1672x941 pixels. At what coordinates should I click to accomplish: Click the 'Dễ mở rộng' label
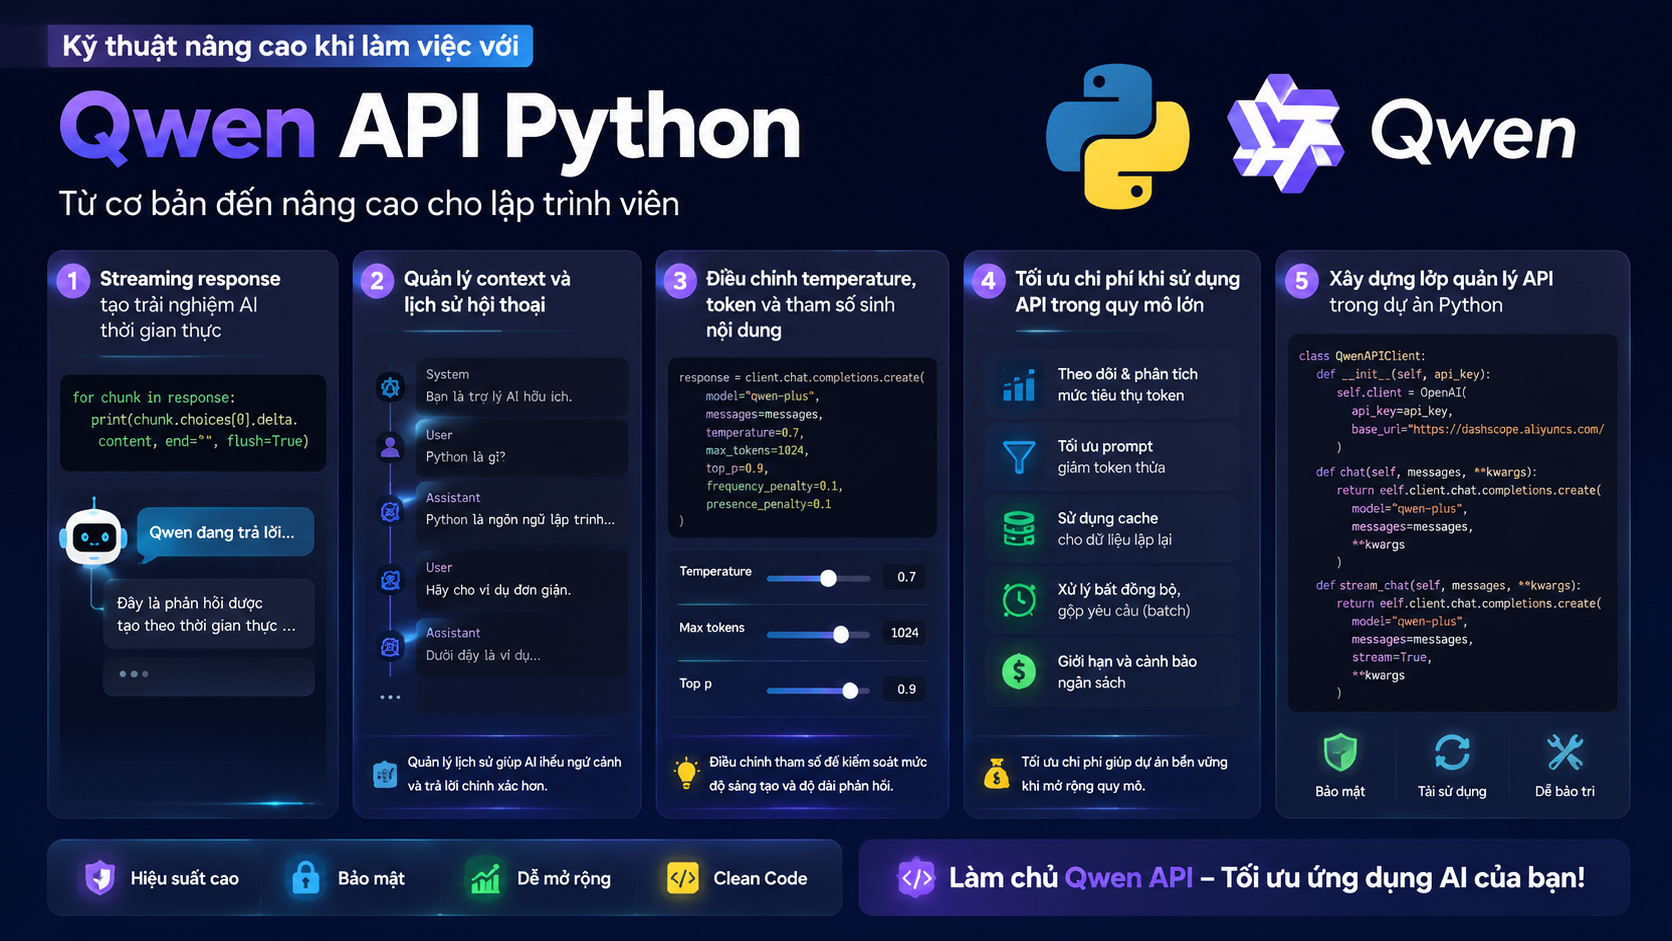coord(564,878)
